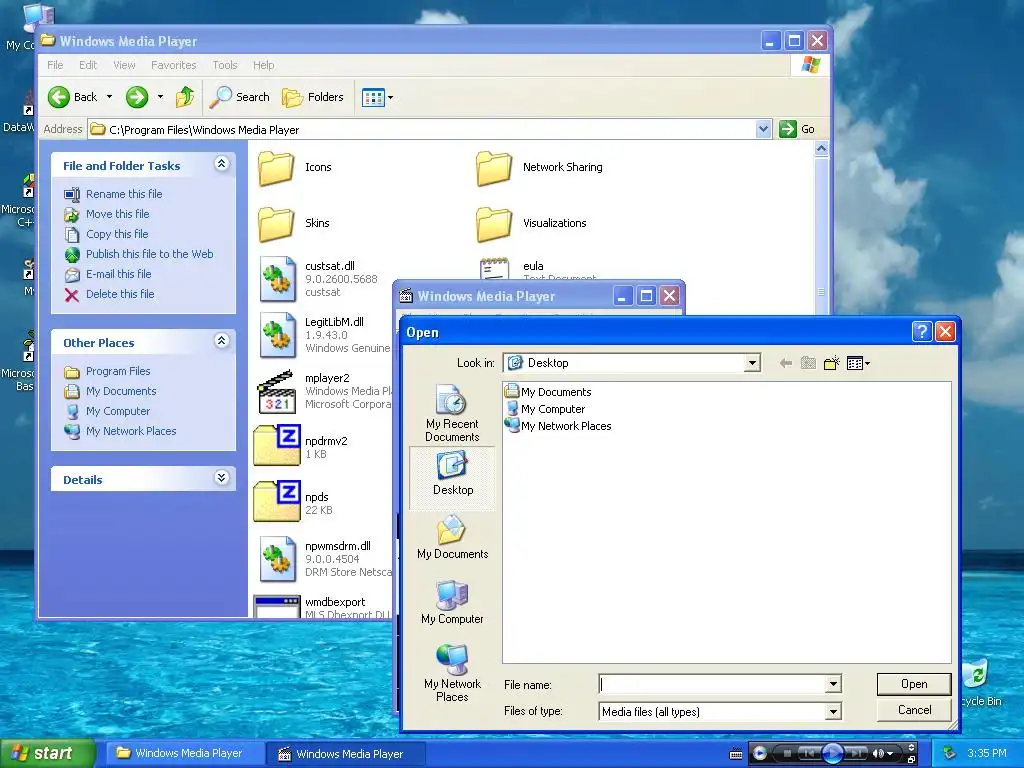The image size is (1024, 768).
Task: Select My Network Places in the file list
Action: [558, 426]
